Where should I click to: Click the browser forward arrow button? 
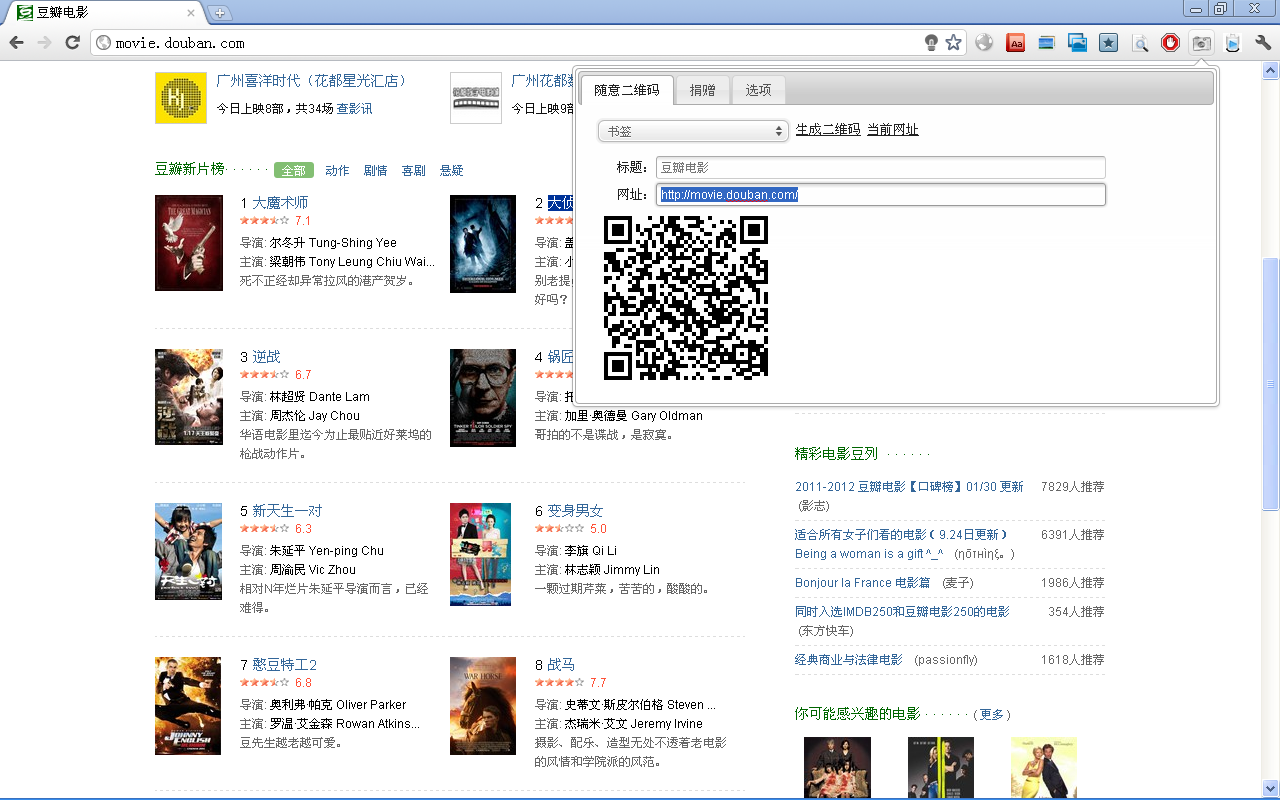[44, 42]
